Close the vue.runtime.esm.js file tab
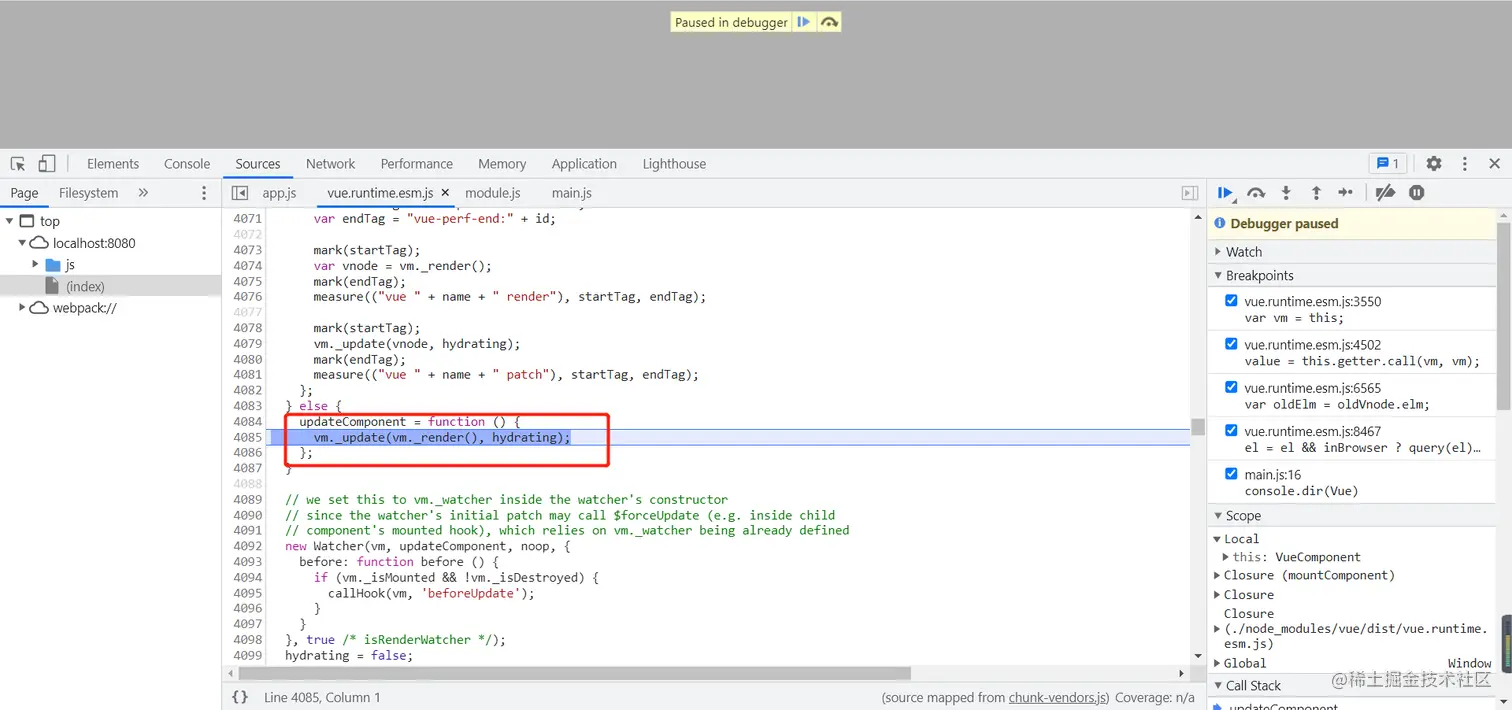1512x710 pixels. coord(445,193)
